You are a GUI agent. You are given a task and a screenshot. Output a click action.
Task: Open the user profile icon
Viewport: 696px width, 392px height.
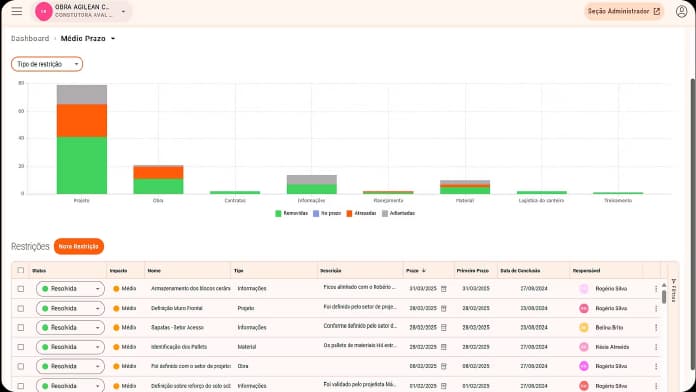[681, 12]
